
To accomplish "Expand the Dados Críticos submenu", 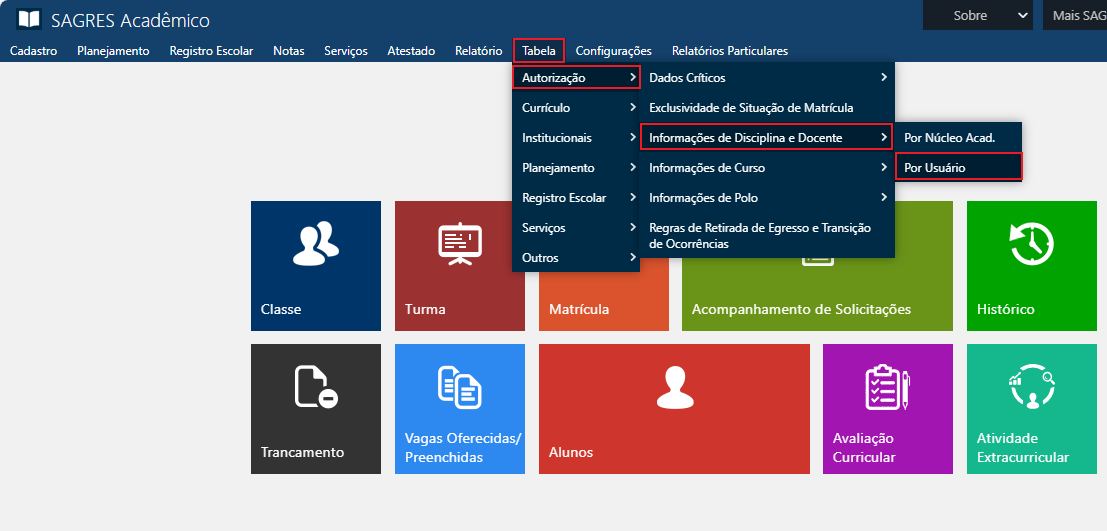I will (x=765, y=78).
